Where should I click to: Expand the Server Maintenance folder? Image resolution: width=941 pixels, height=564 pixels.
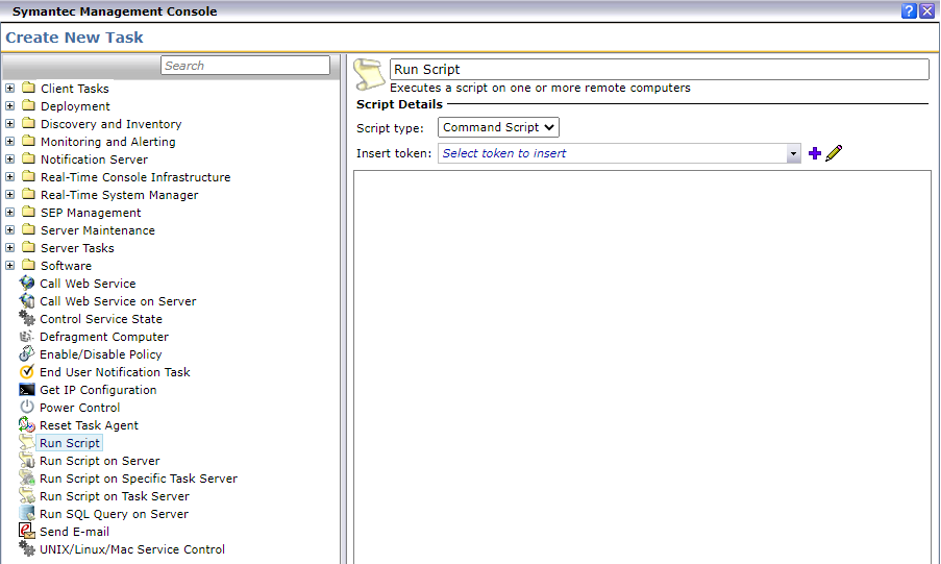(x=10, y=230)
